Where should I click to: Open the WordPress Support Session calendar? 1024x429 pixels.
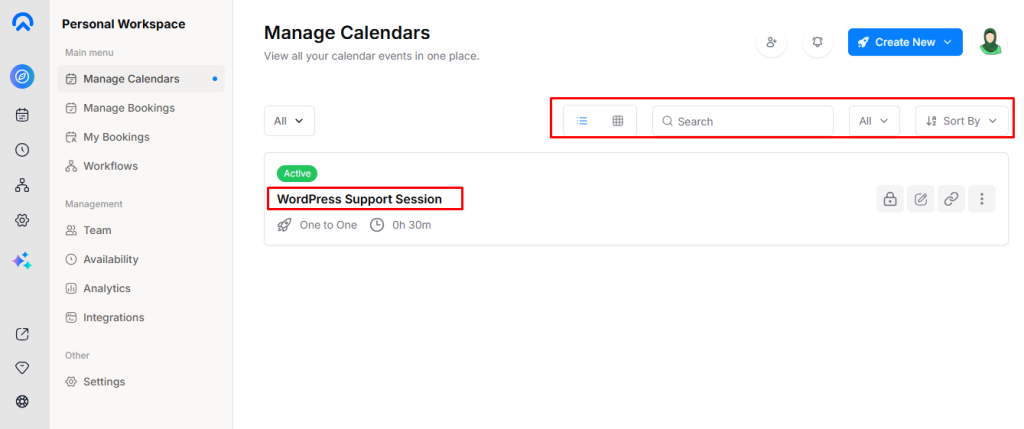tap(359, 199)
